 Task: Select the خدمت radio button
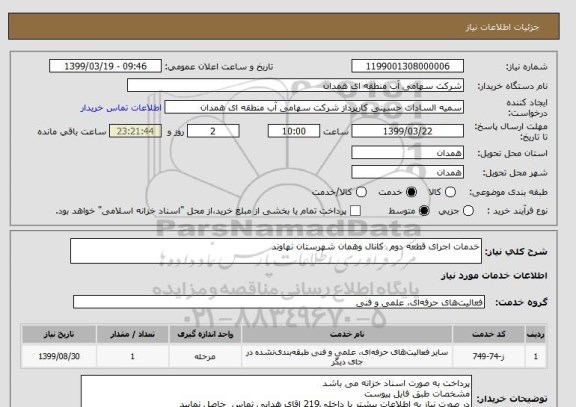pyautogui.click(x=411, y=192)
